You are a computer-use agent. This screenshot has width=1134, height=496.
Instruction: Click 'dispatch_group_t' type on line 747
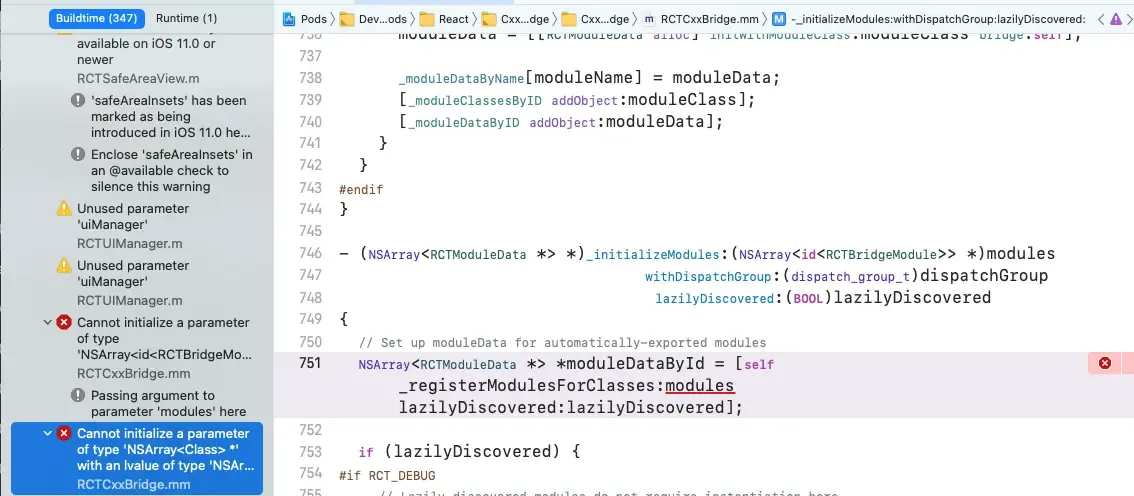[x=850, y=276]
